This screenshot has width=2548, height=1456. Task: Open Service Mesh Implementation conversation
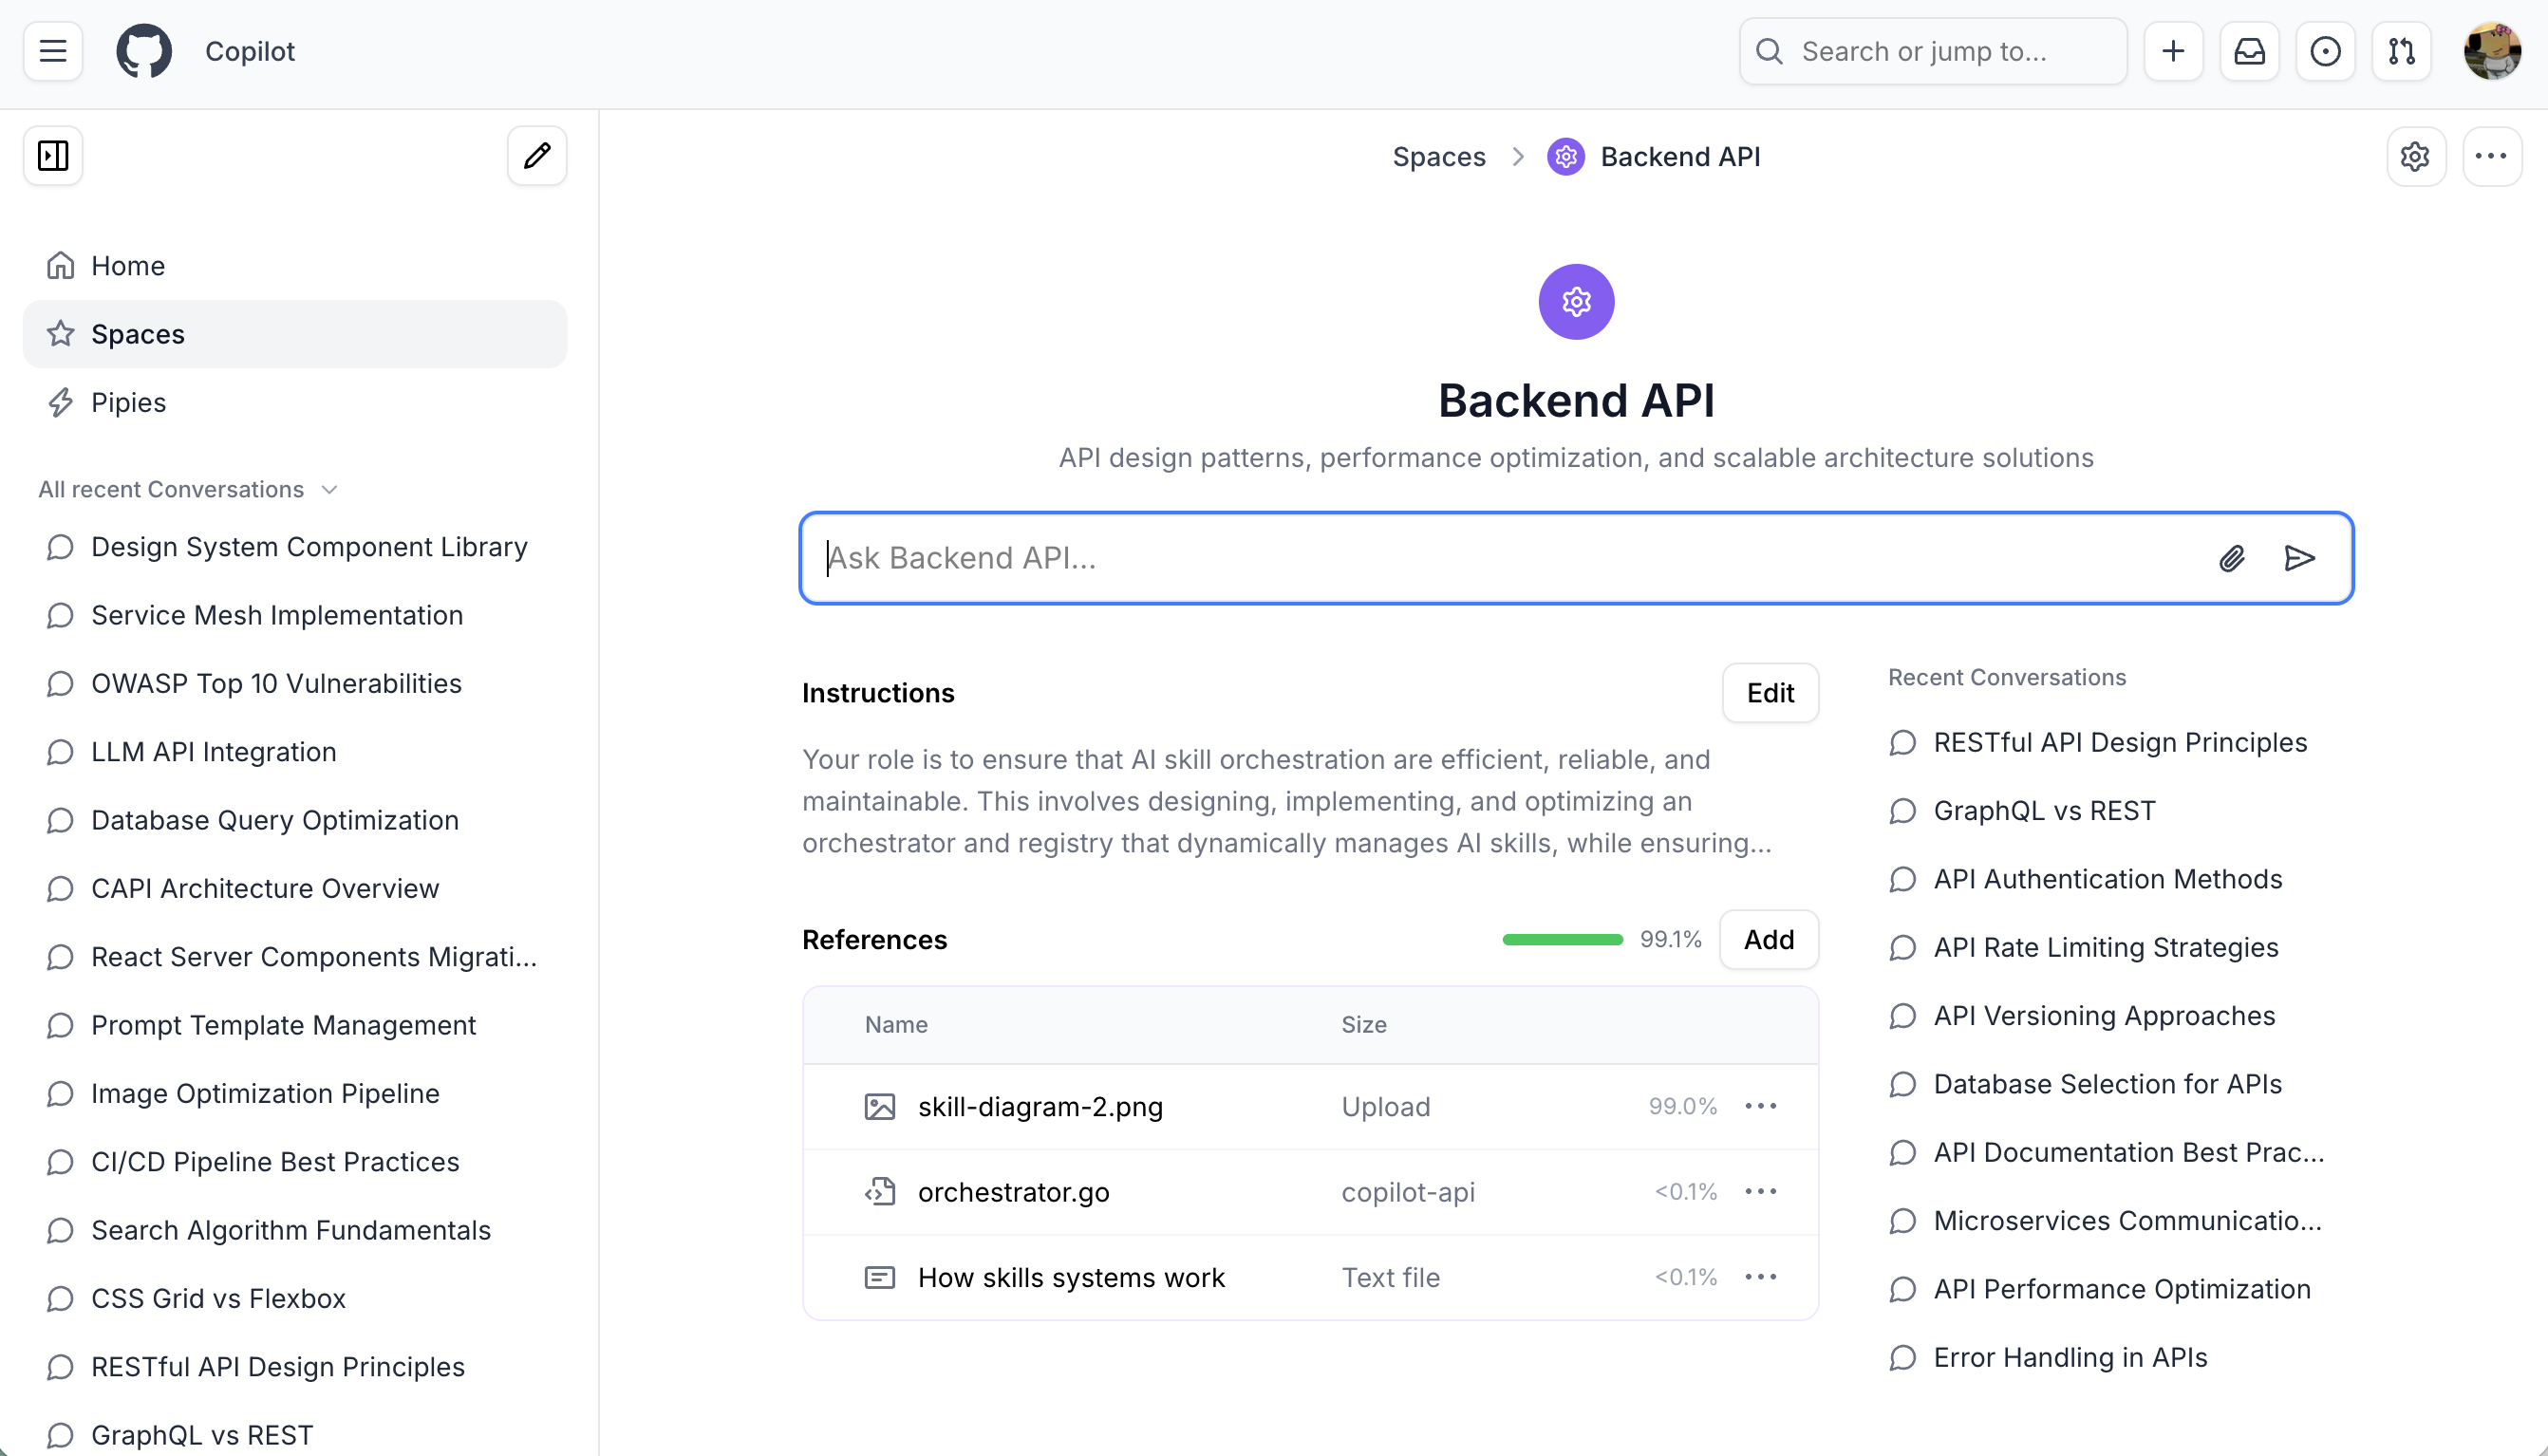(x=295, y=615)
